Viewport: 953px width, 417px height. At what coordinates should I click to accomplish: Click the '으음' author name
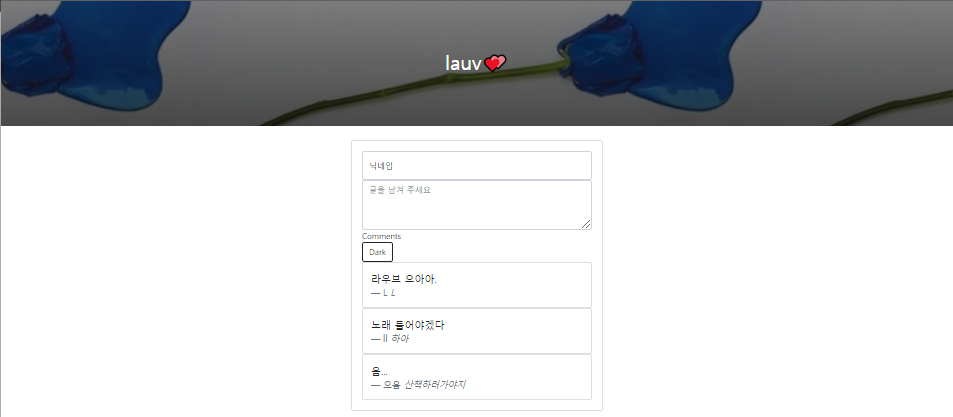[392, 385]
